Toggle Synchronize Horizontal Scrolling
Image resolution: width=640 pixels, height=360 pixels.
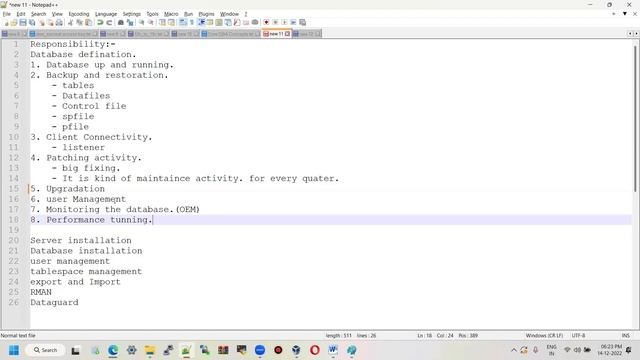(171, 22)
